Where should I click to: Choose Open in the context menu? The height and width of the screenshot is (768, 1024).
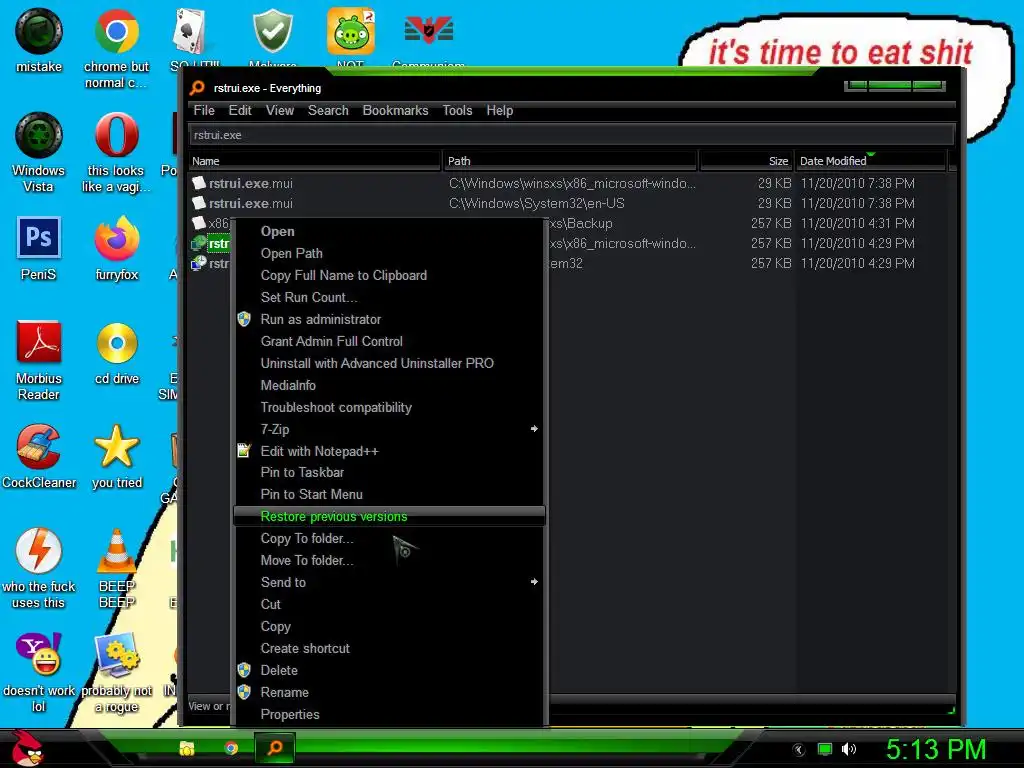pyautogui.click(x=389, y=231)
